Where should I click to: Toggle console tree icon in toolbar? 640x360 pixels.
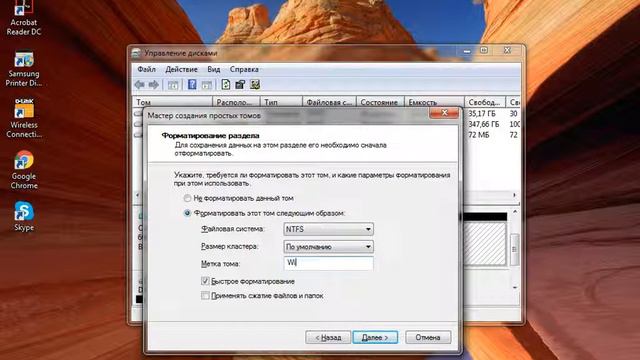pos(173,85)
